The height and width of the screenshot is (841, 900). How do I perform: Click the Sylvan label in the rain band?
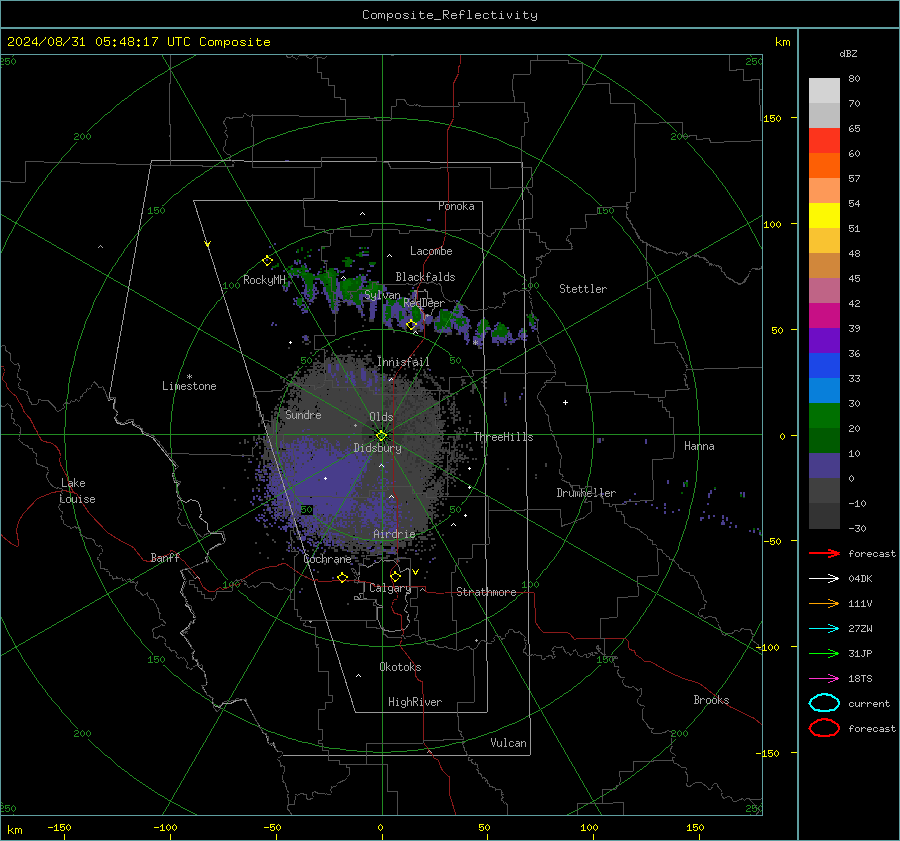coord(382,295)
